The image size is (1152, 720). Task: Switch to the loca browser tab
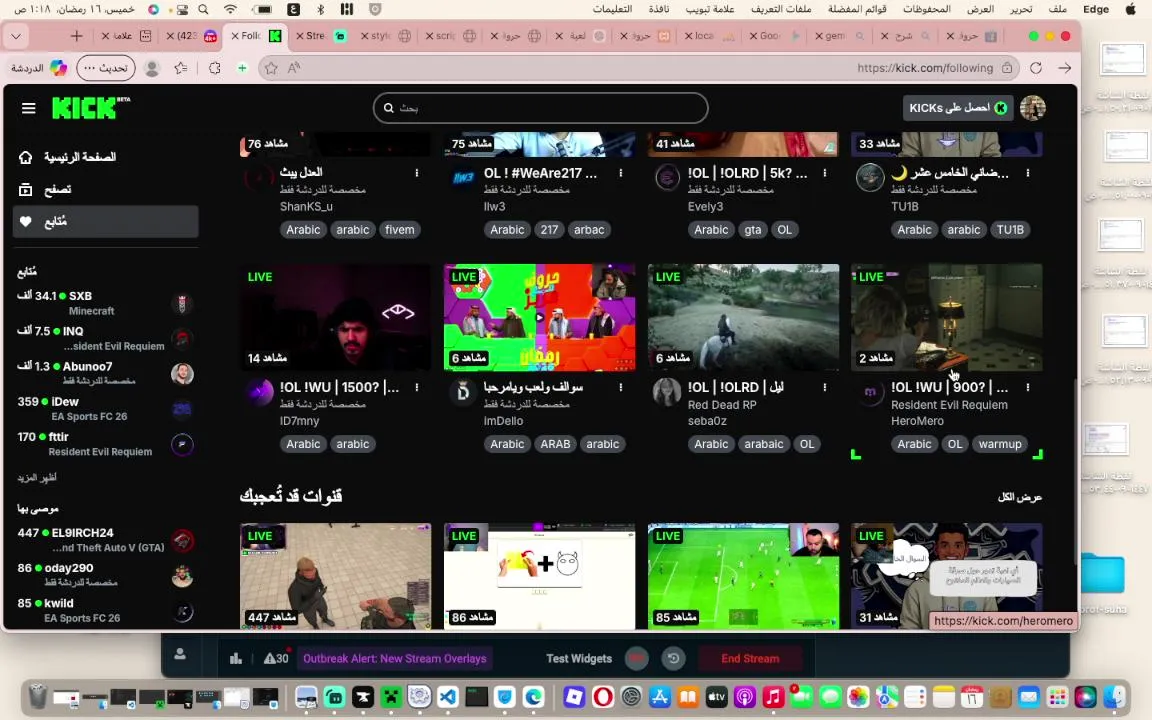(x=709, y=35)
